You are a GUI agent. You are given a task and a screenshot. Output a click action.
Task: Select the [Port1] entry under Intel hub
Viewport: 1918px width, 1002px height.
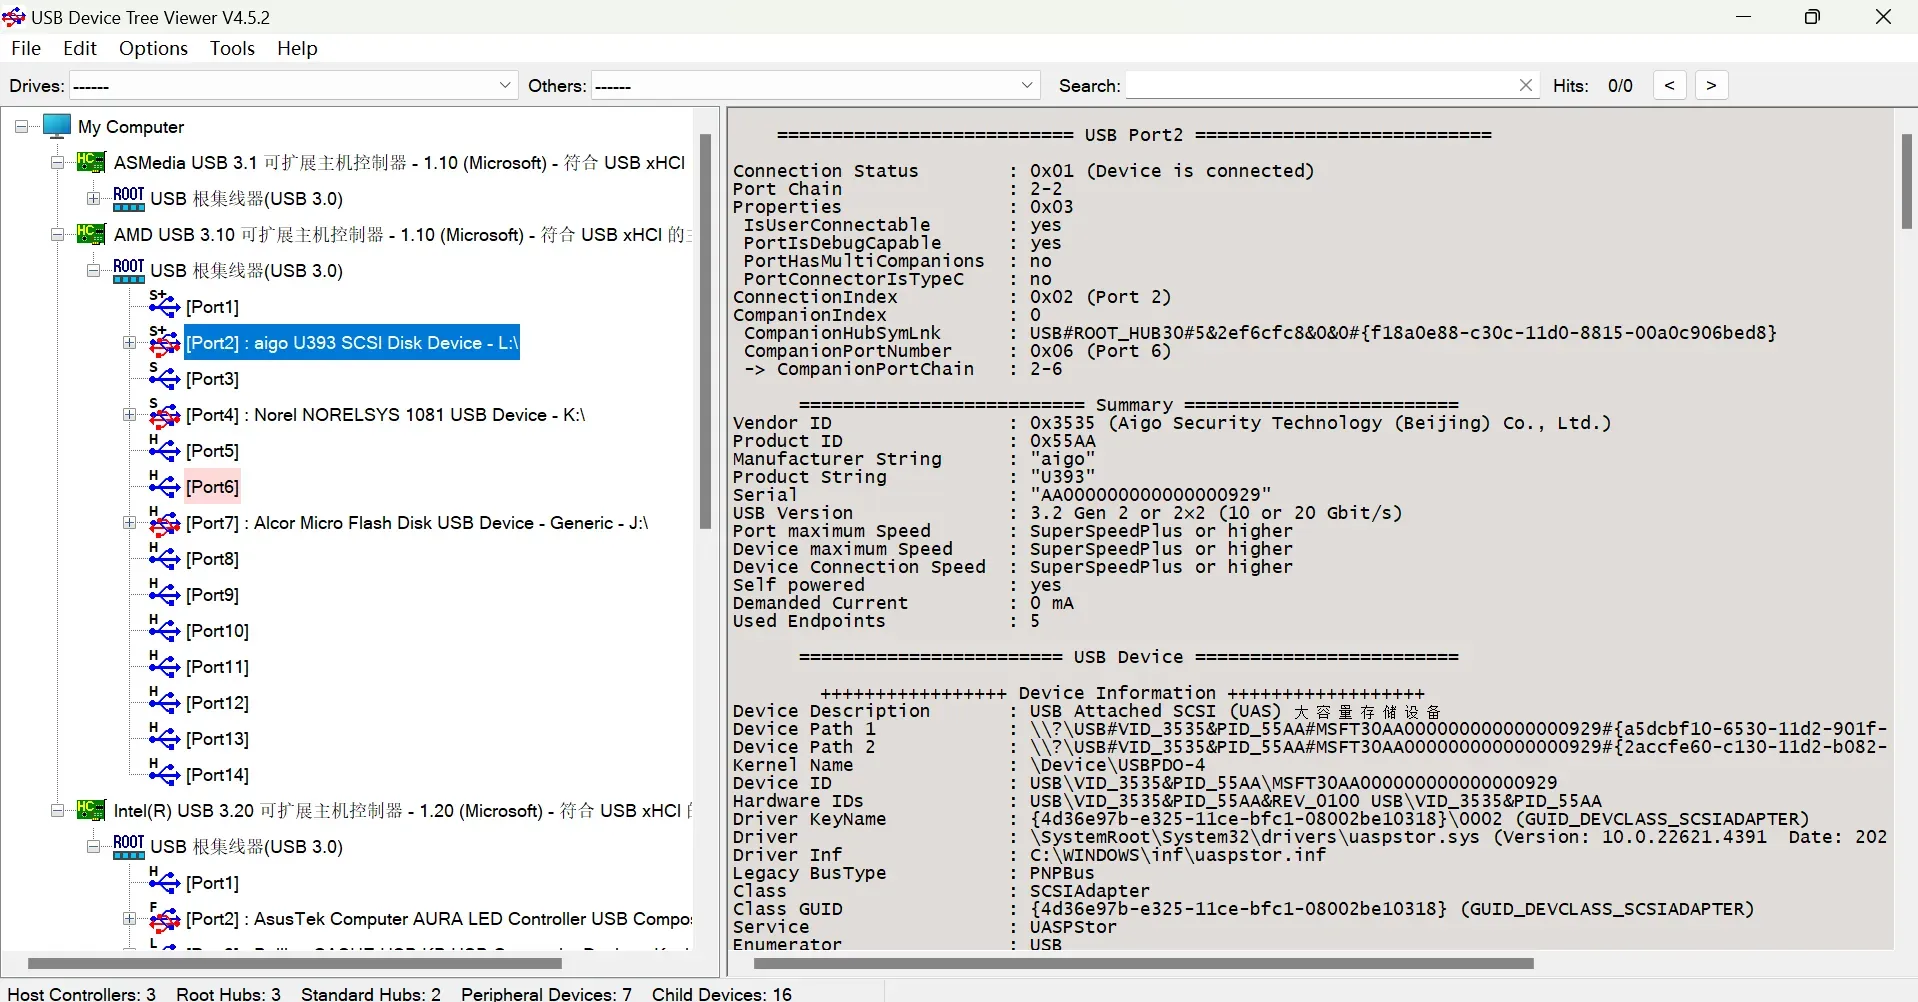tap(213, 883)
